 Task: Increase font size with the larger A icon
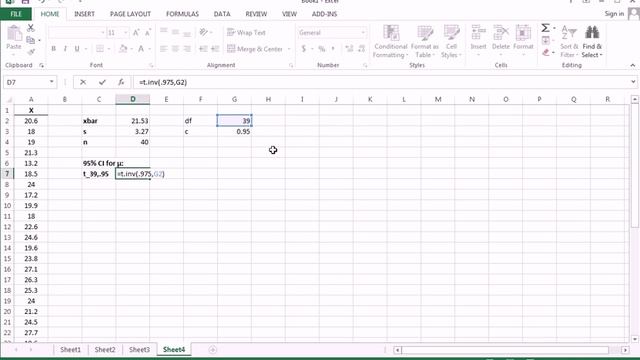[x=136, y=33]
